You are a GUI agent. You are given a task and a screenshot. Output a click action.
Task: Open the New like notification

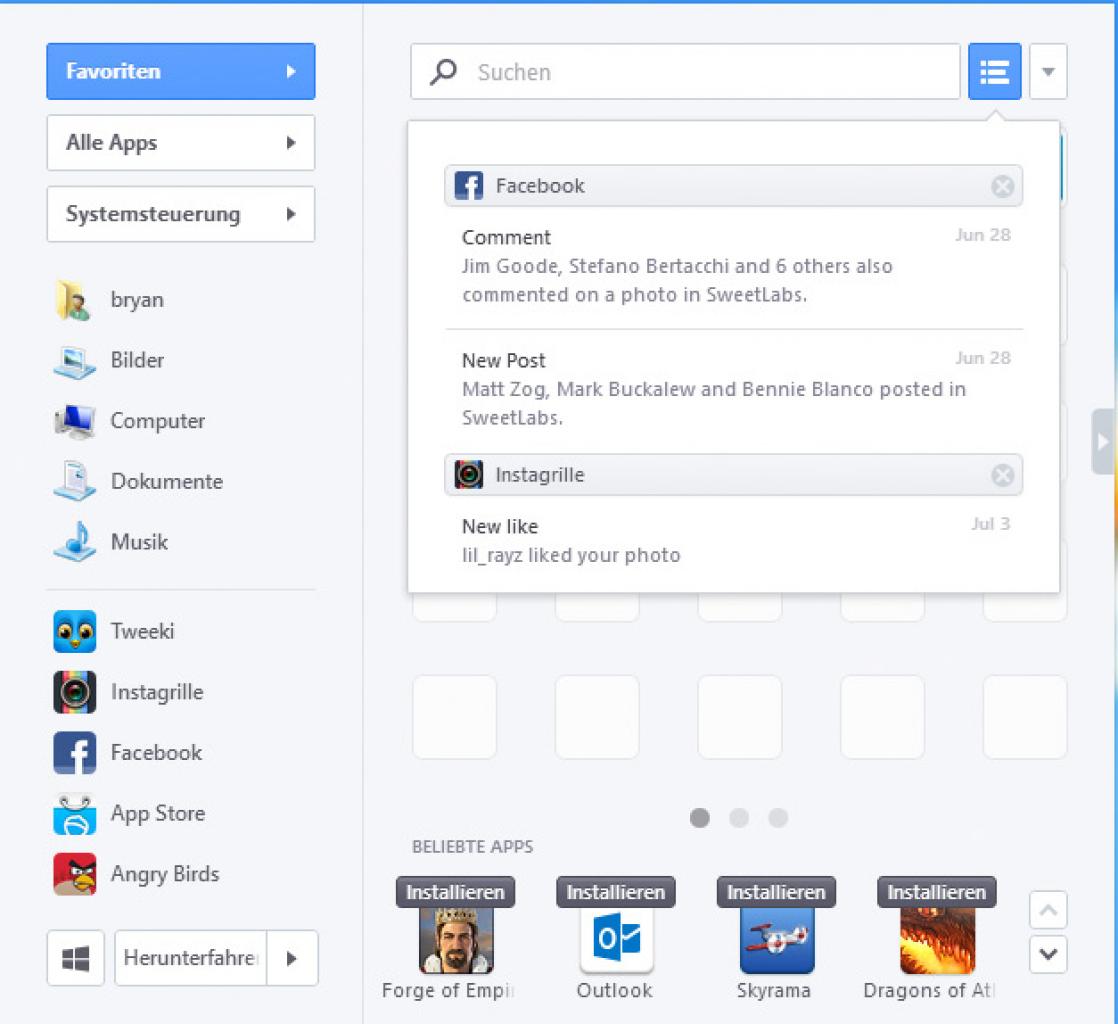pos(734,541)
